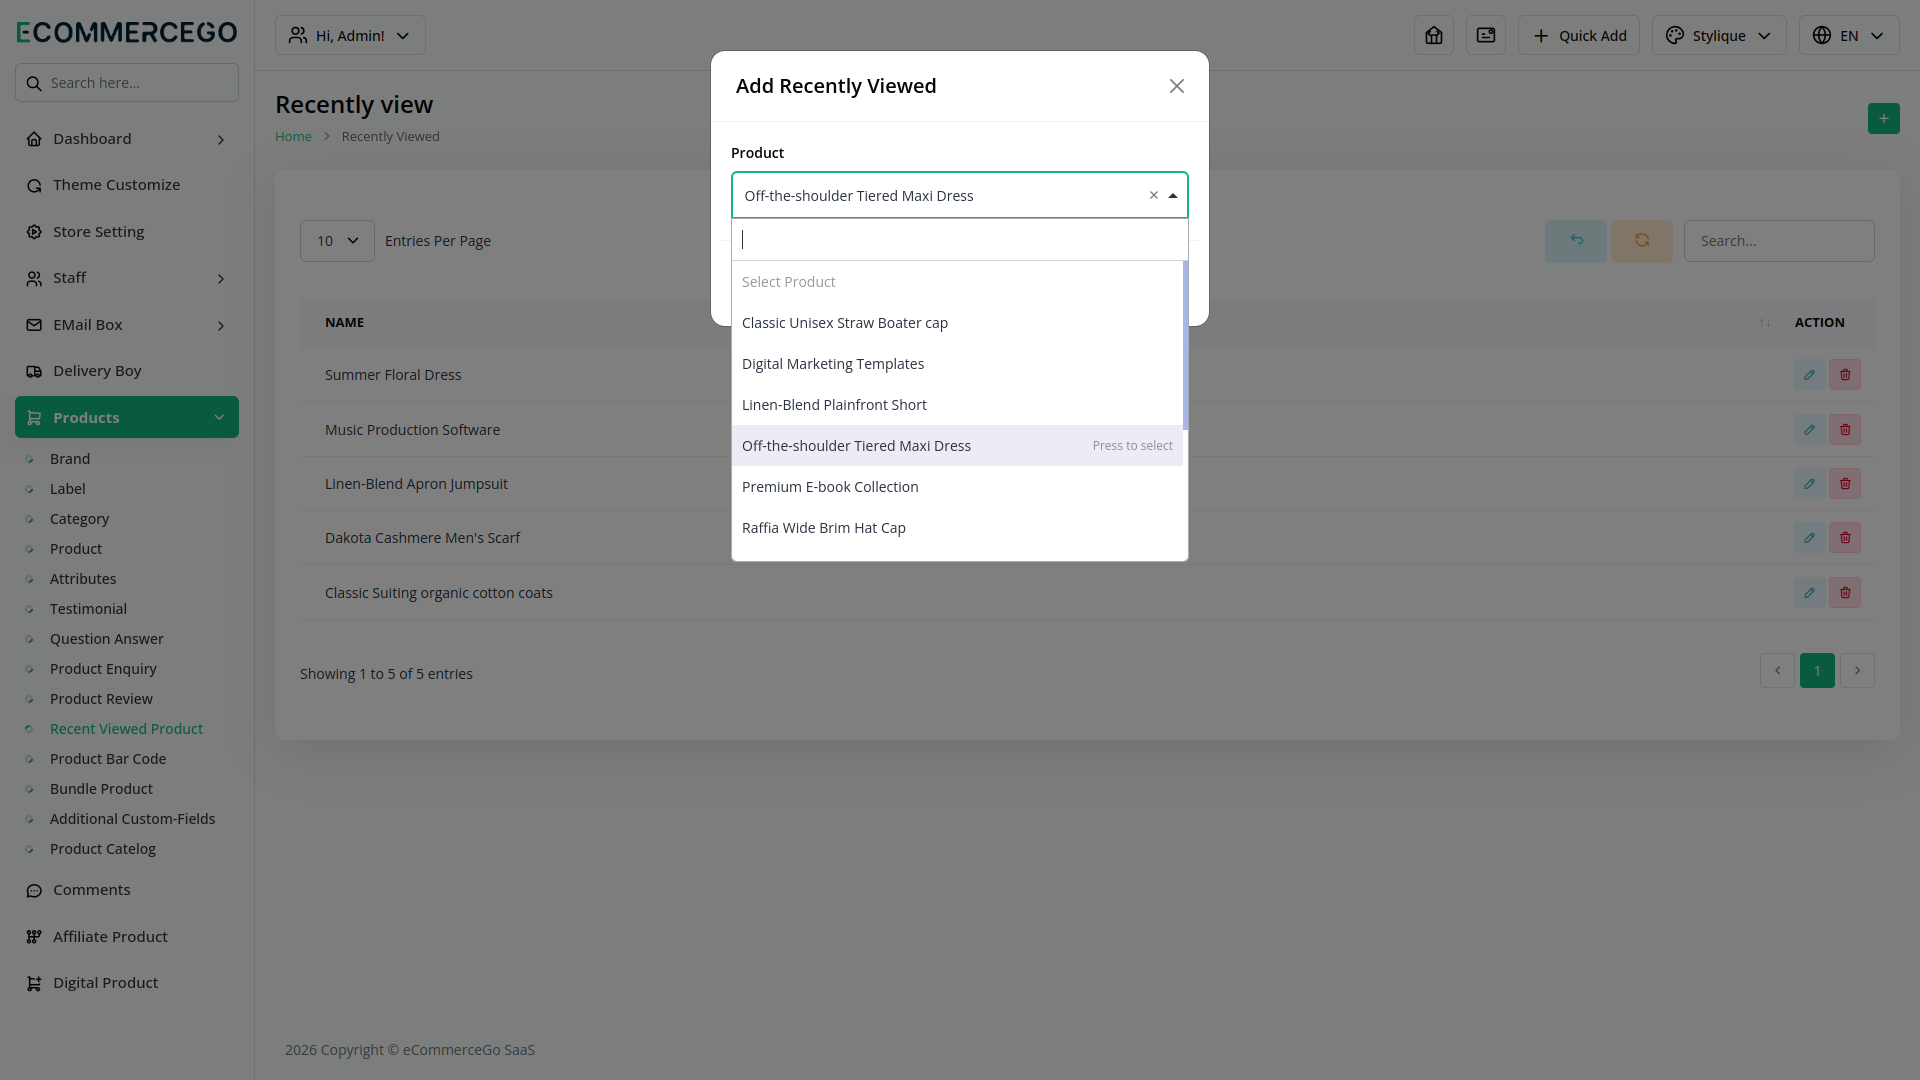This screenshot has width=1920, height=1080.
Task: Click the dropdown list scrollbar
Action: point(1185,345)
